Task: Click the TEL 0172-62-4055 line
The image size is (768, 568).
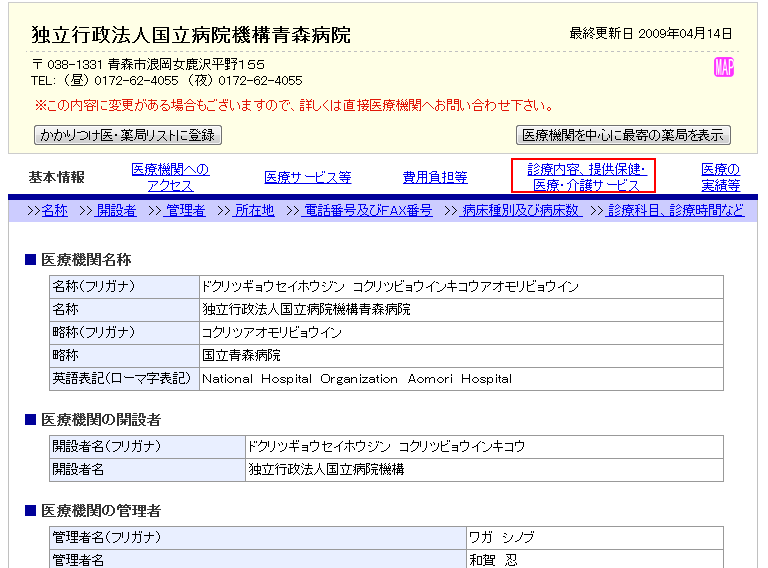Action: pos(167,81)
